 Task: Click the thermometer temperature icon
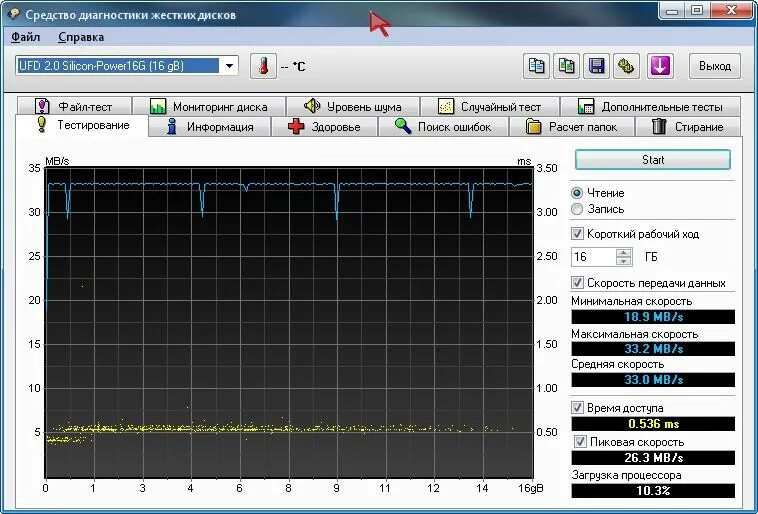point(263,66)
